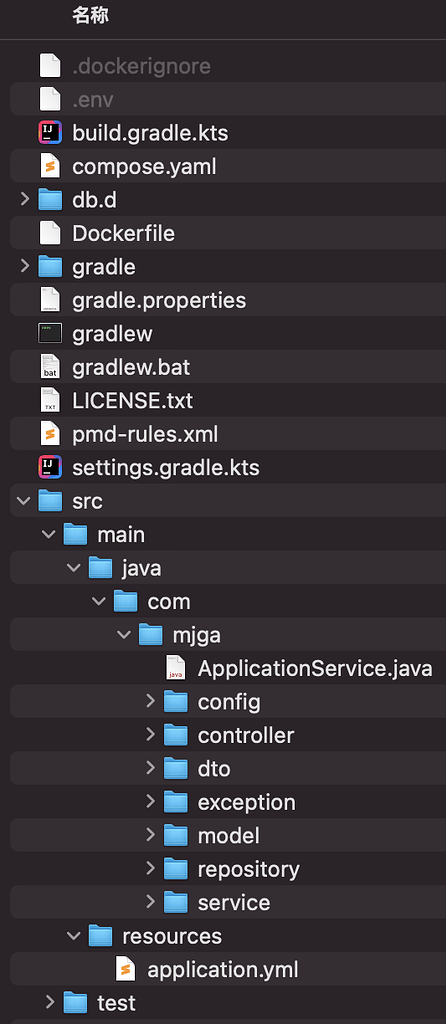446x1024 pixels.
Task: Select the settings.gradle.kts IntelliJ icon
Action: pos(50,468)
